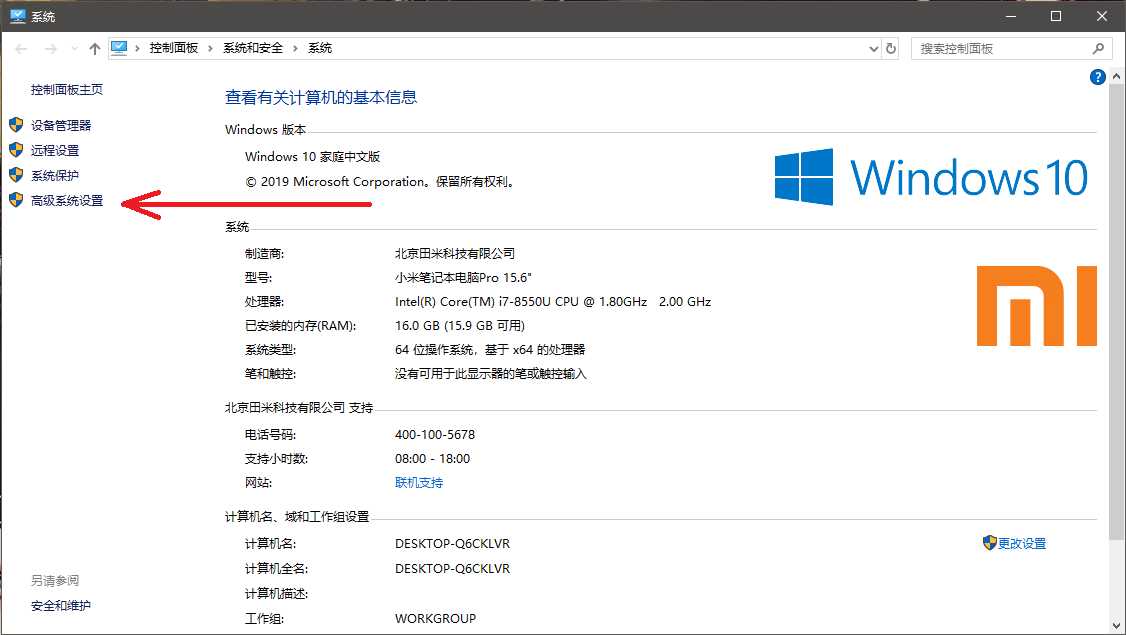Viewport: 1126px width, 635px height.
Task: Select 系统 breadcrumb in address bar
Action: 320,48
